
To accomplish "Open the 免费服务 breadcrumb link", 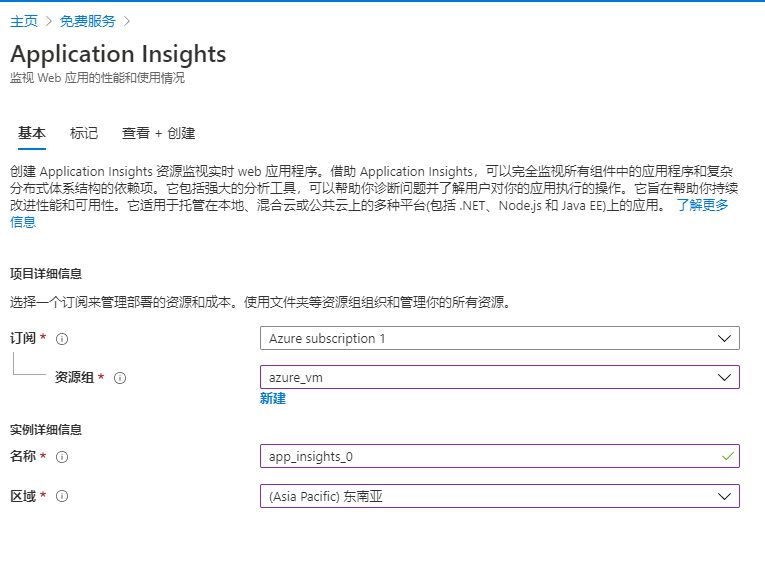I will click(88, 21).
